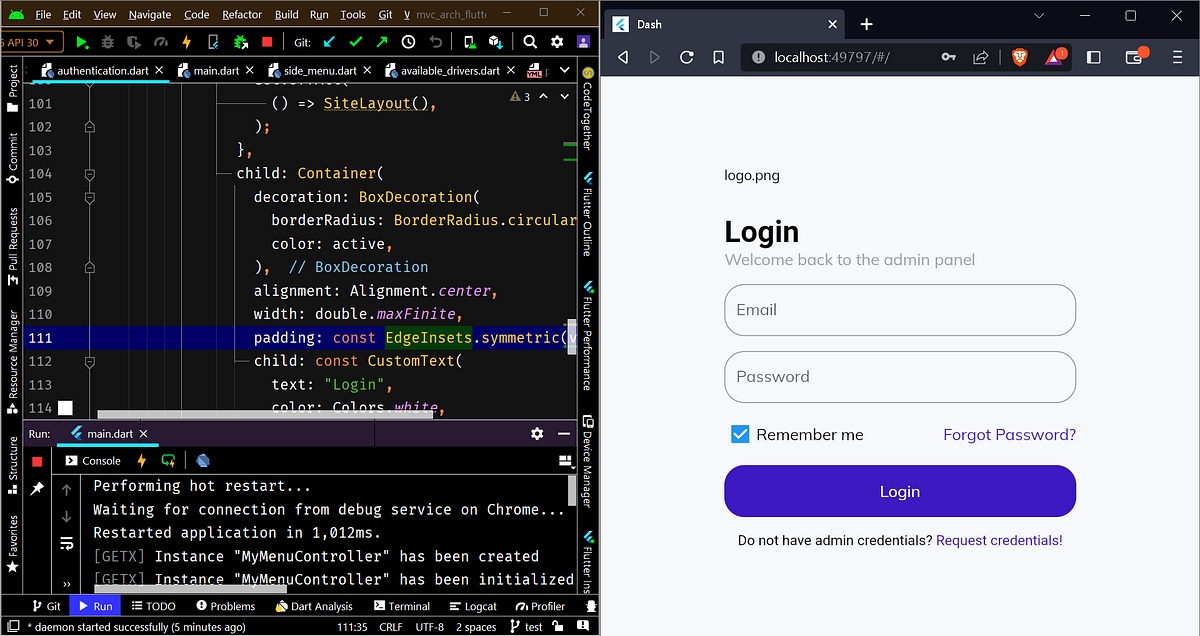Uncheck the Remember me checkbox
The width and height of the screenshot is (1200, 636).
pos(740,434)
